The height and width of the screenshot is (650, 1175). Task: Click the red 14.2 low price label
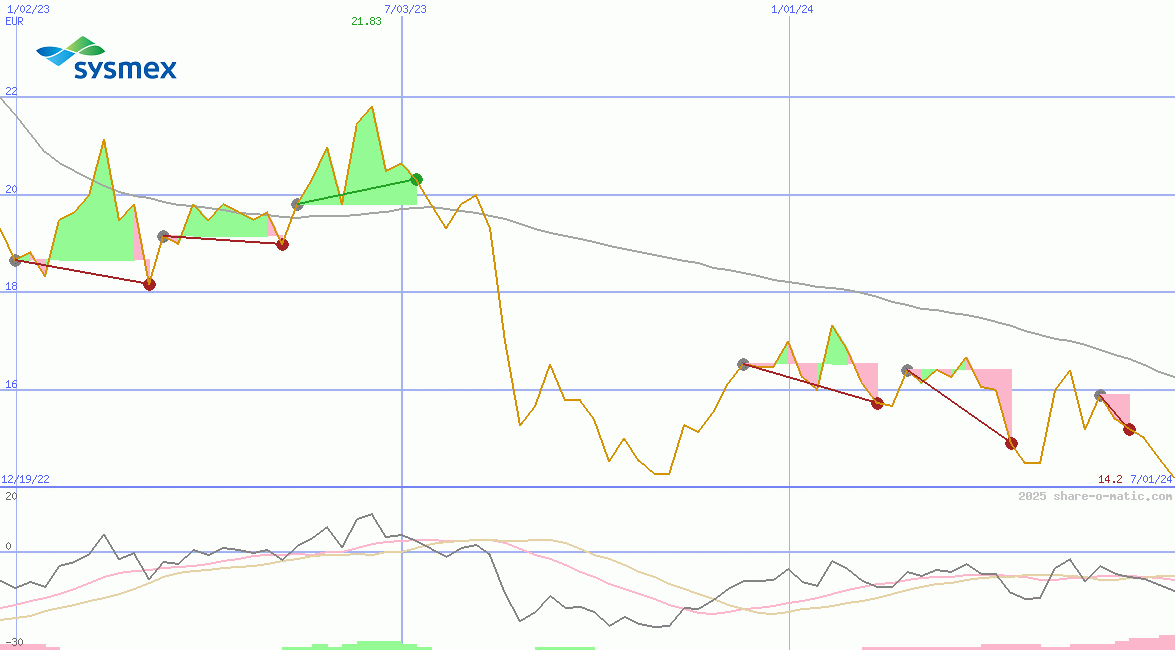(1110, 479)
